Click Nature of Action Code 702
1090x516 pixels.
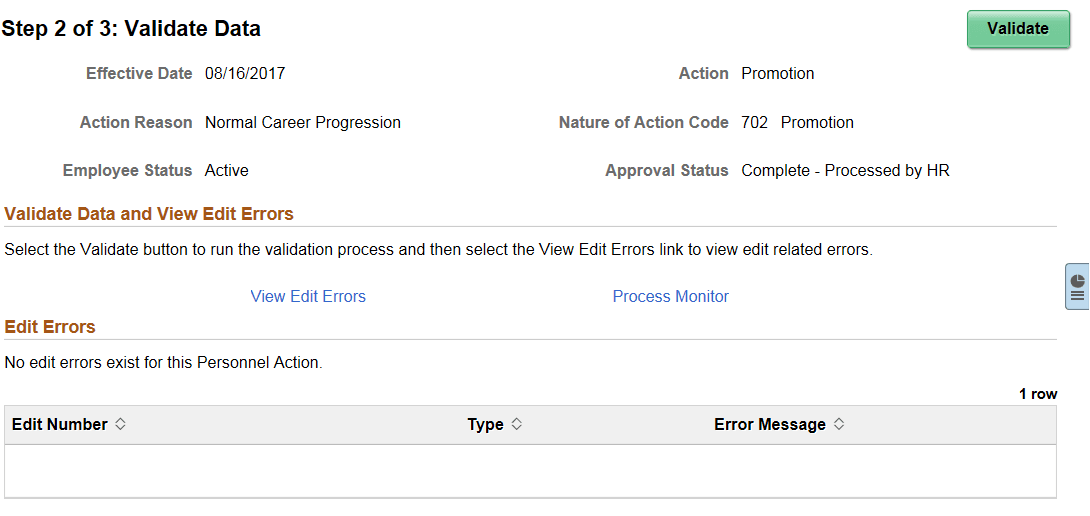click(x=754, y=123)
